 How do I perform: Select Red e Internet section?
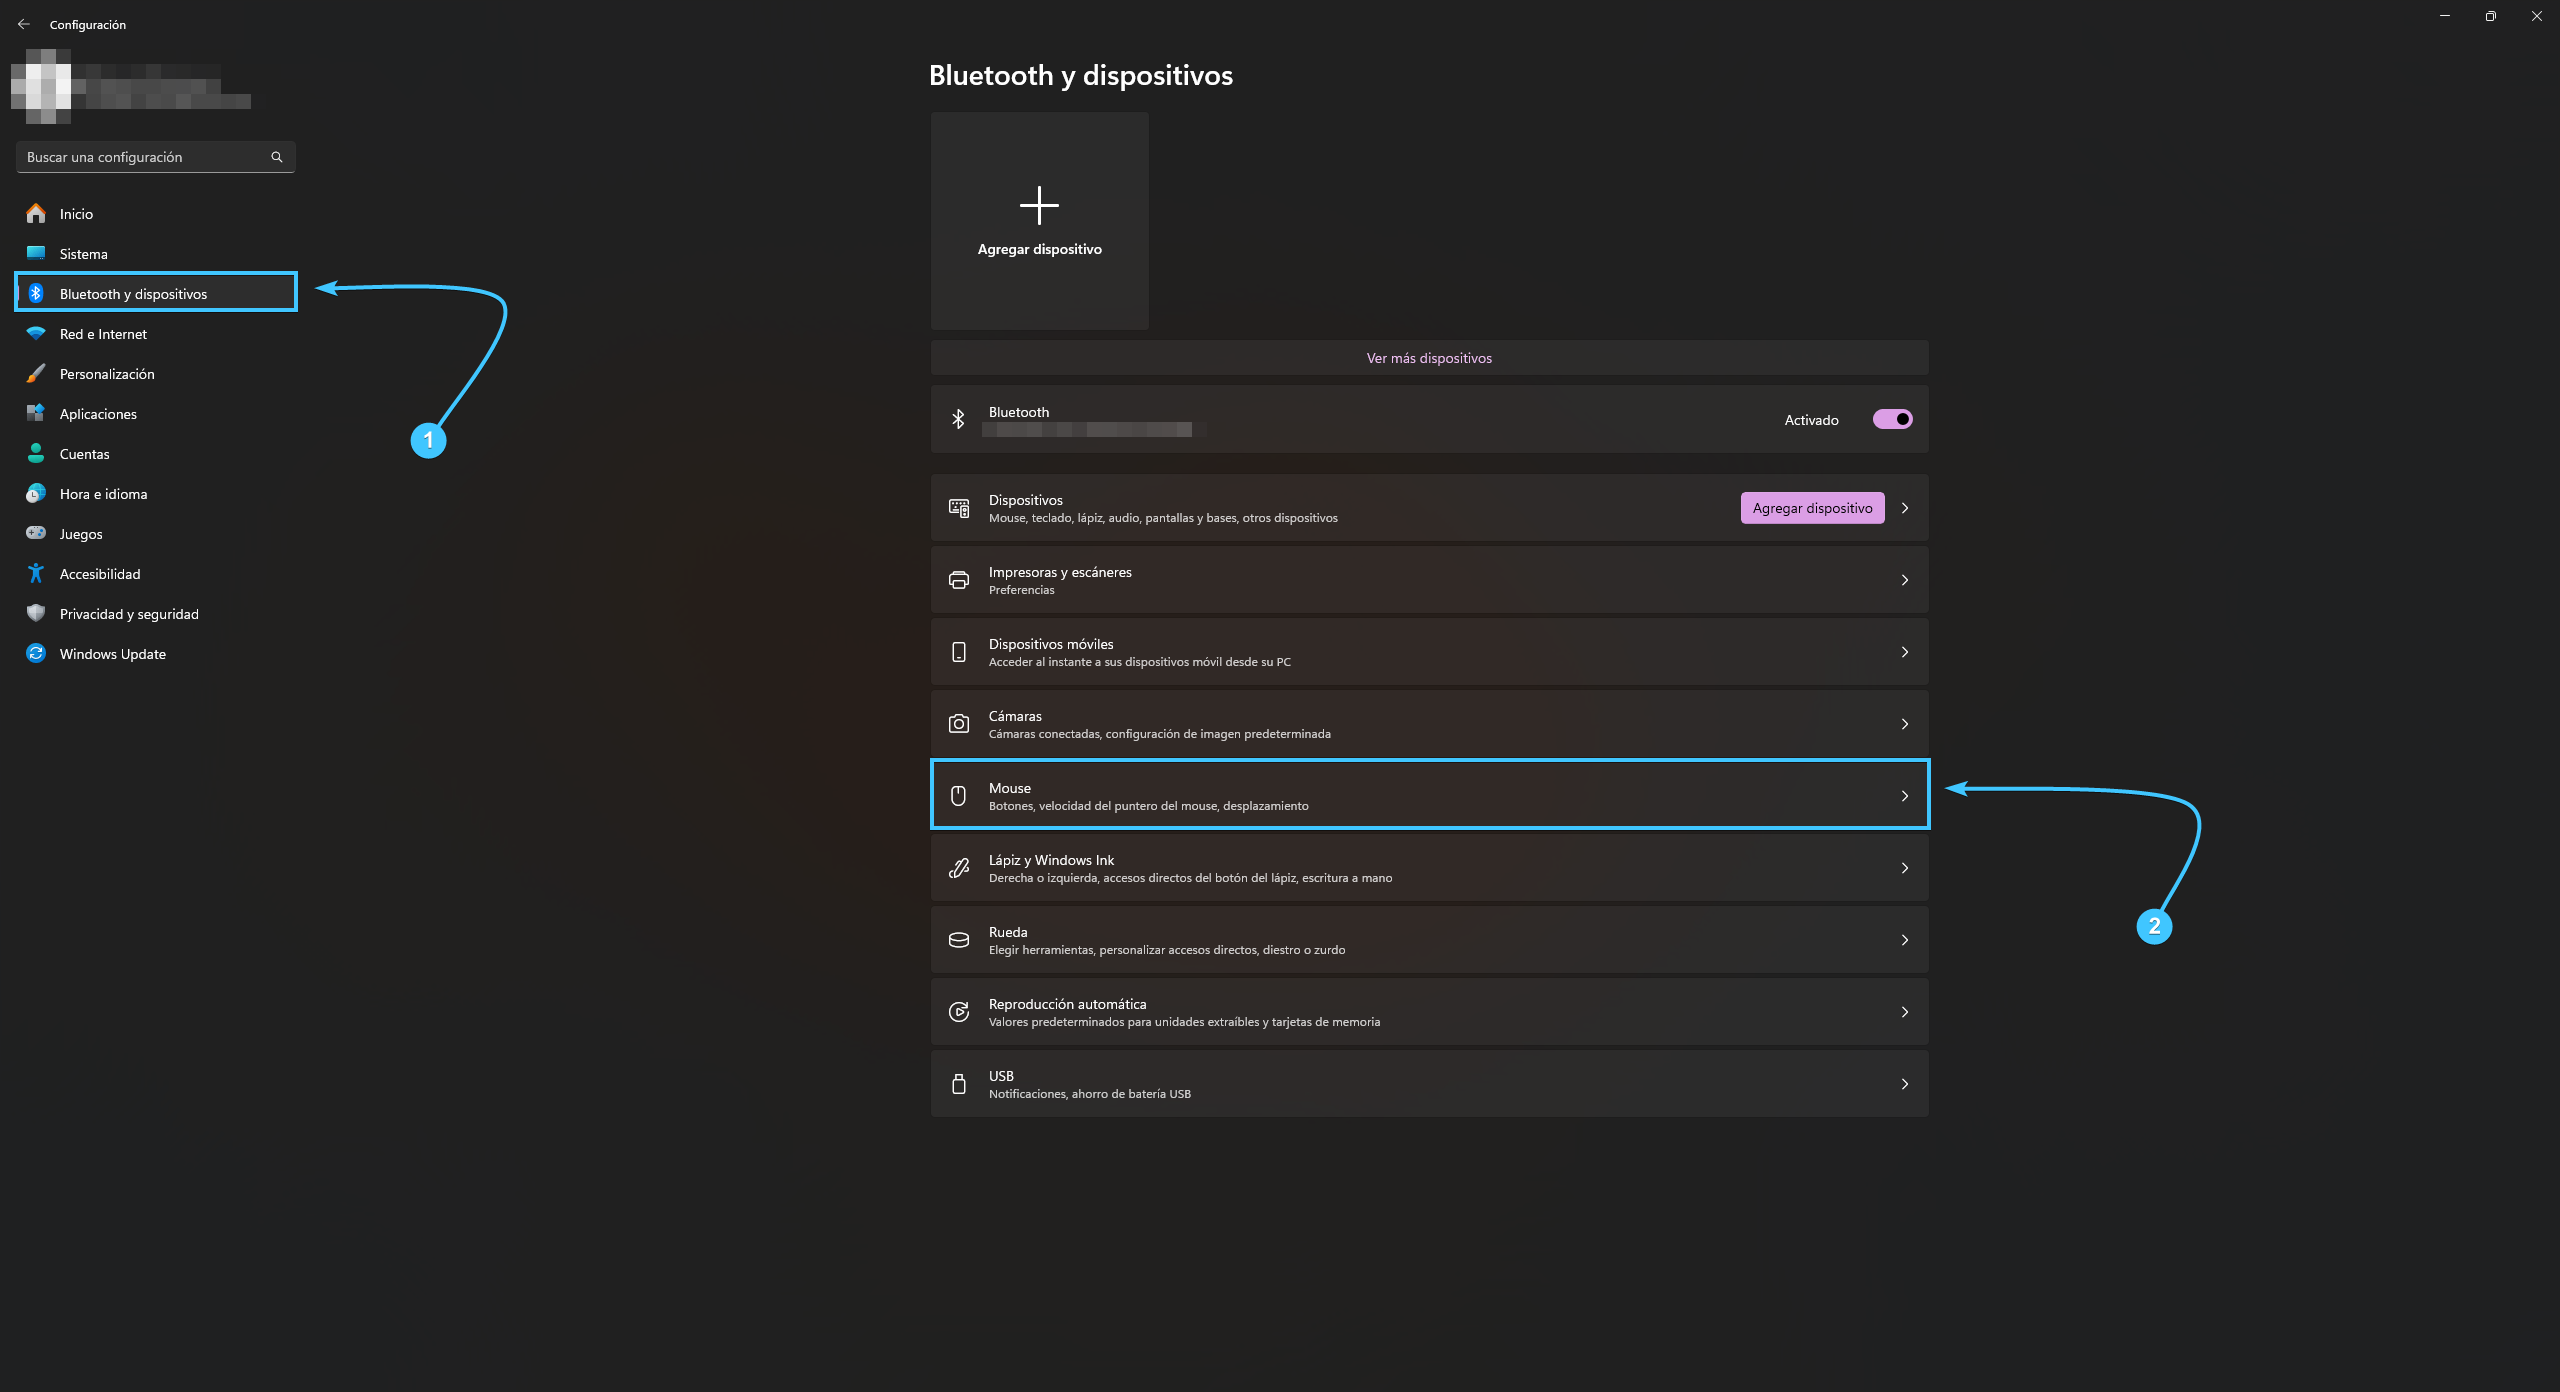click(156, 333)
